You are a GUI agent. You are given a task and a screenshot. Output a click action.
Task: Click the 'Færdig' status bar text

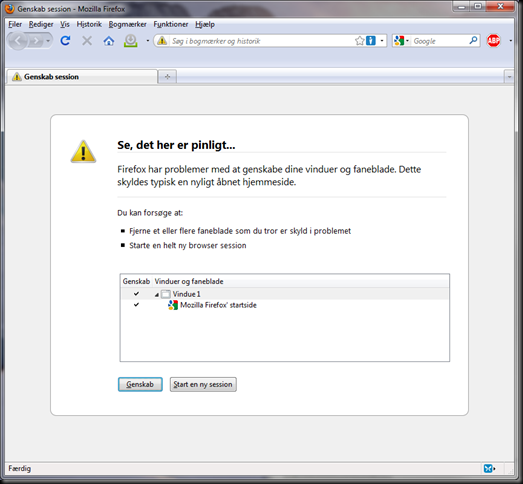pos(19,468)
